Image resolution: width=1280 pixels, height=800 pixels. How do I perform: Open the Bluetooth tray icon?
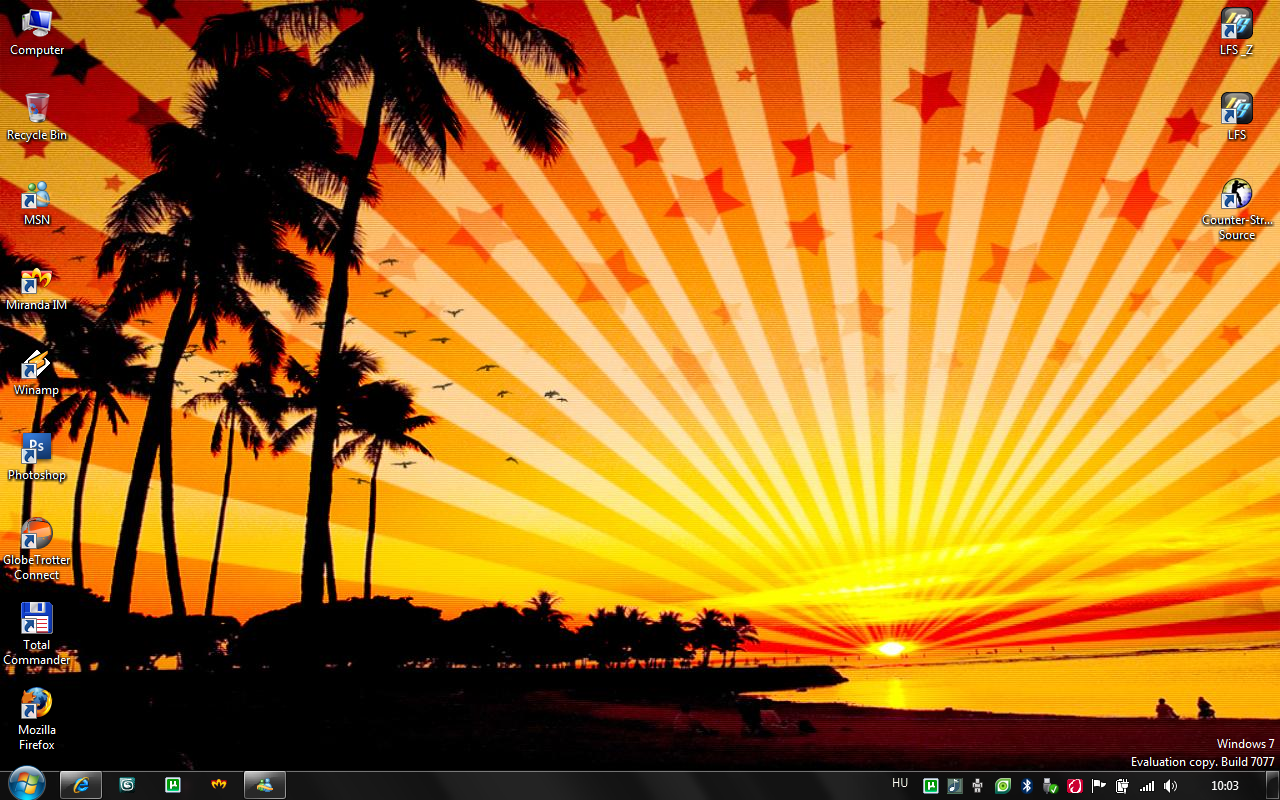1027,786
